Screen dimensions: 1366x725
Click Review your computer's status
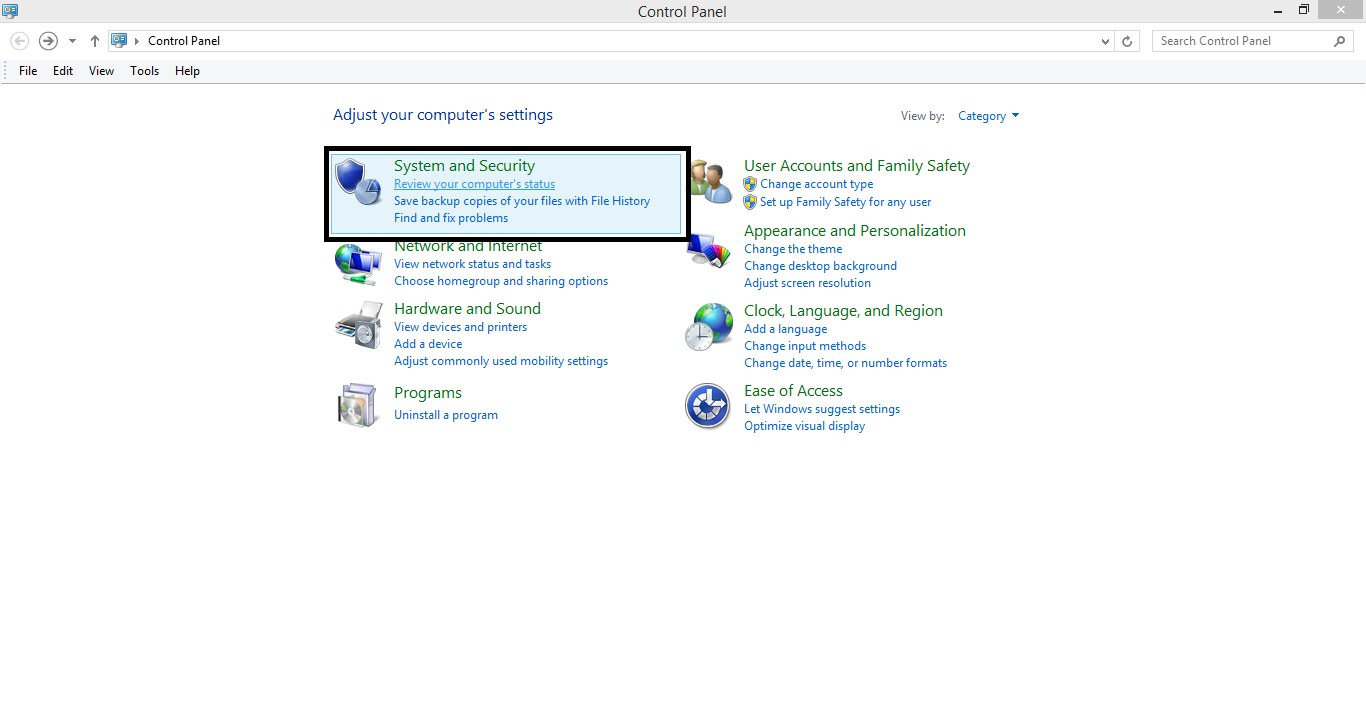[474, 184]
